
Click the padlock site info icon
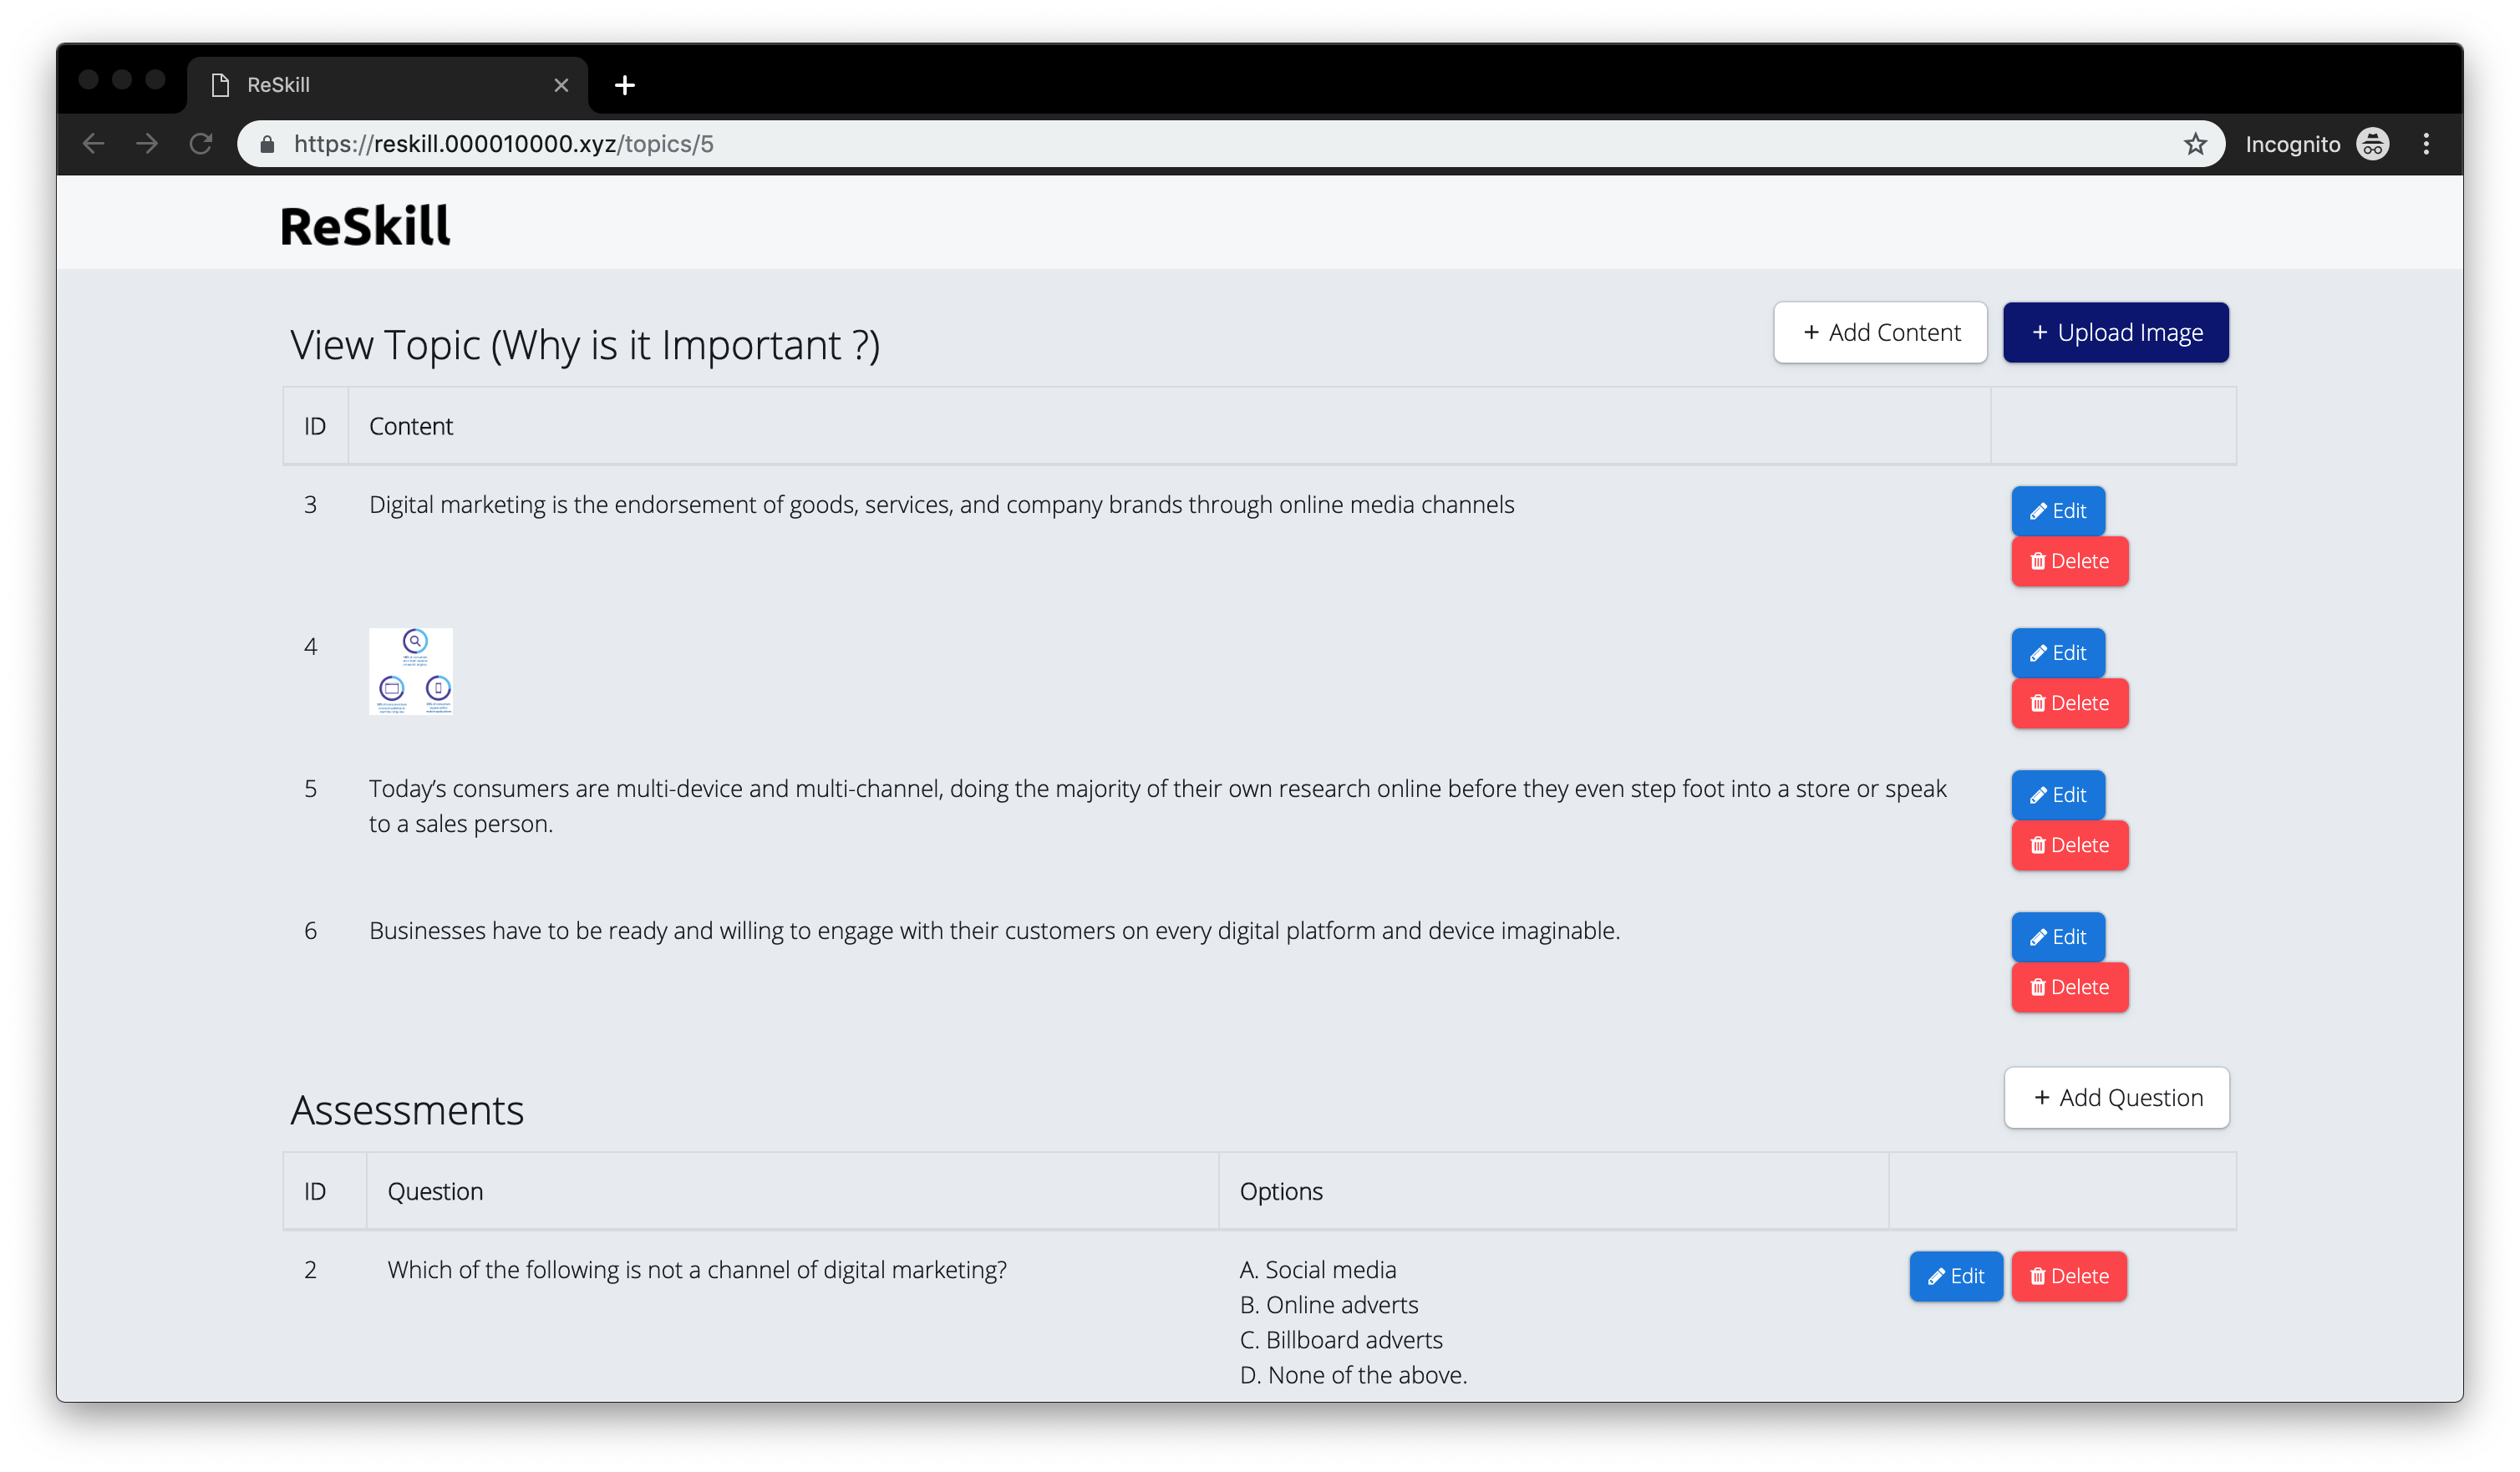[x=267, y=144]
